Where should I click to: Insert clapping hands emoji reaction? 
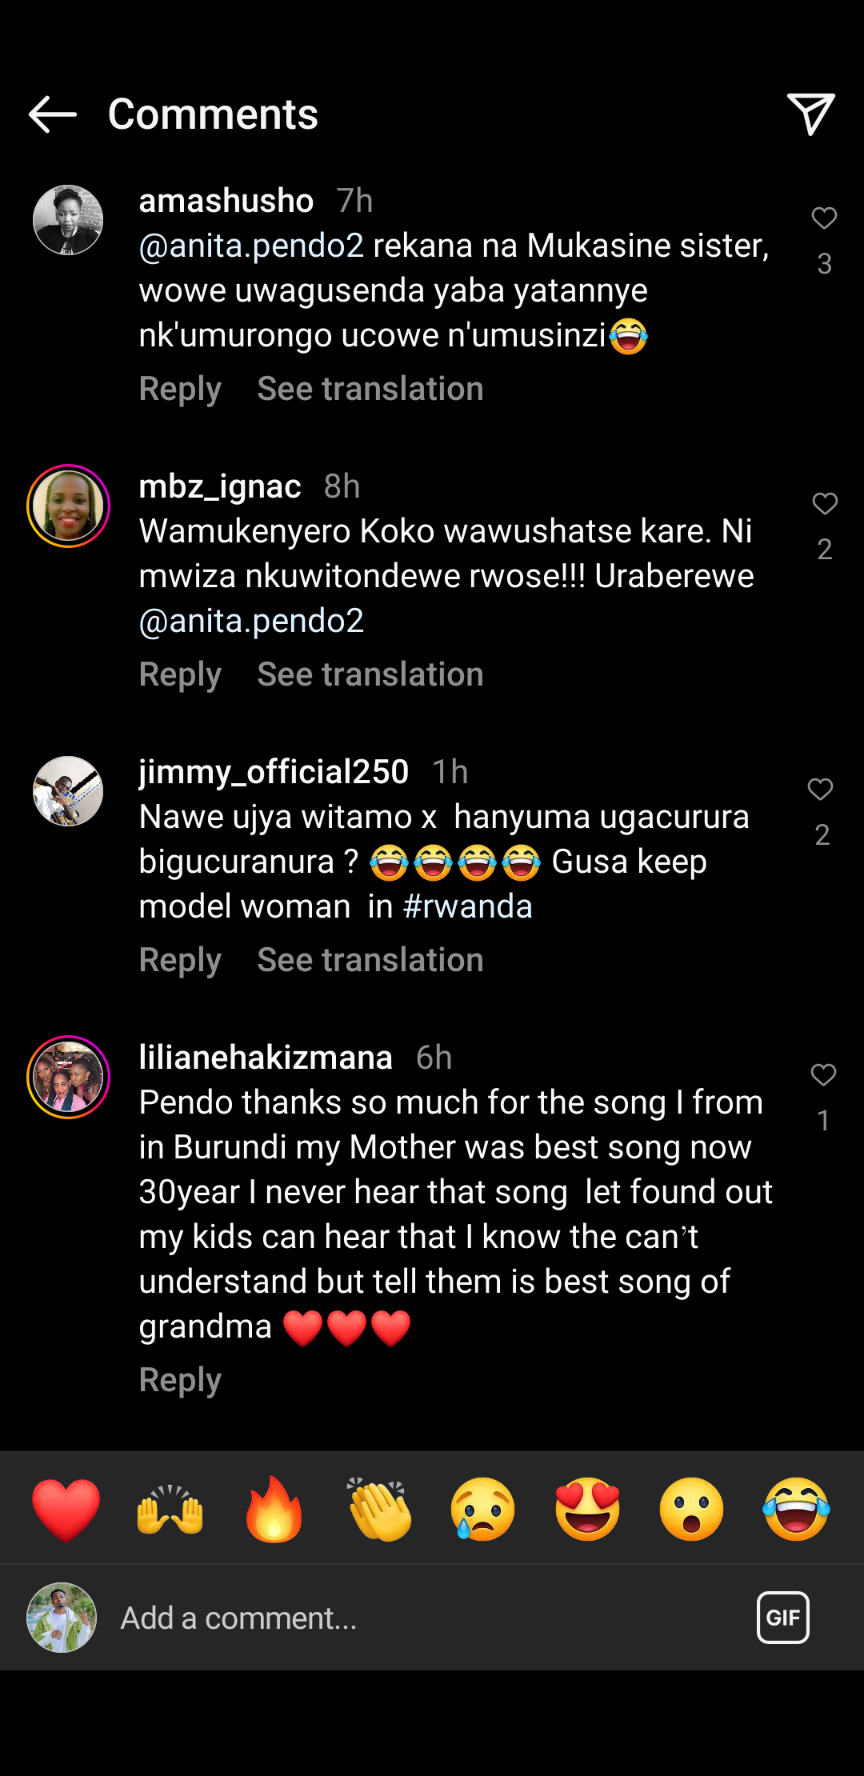(x=379, y=1509)
